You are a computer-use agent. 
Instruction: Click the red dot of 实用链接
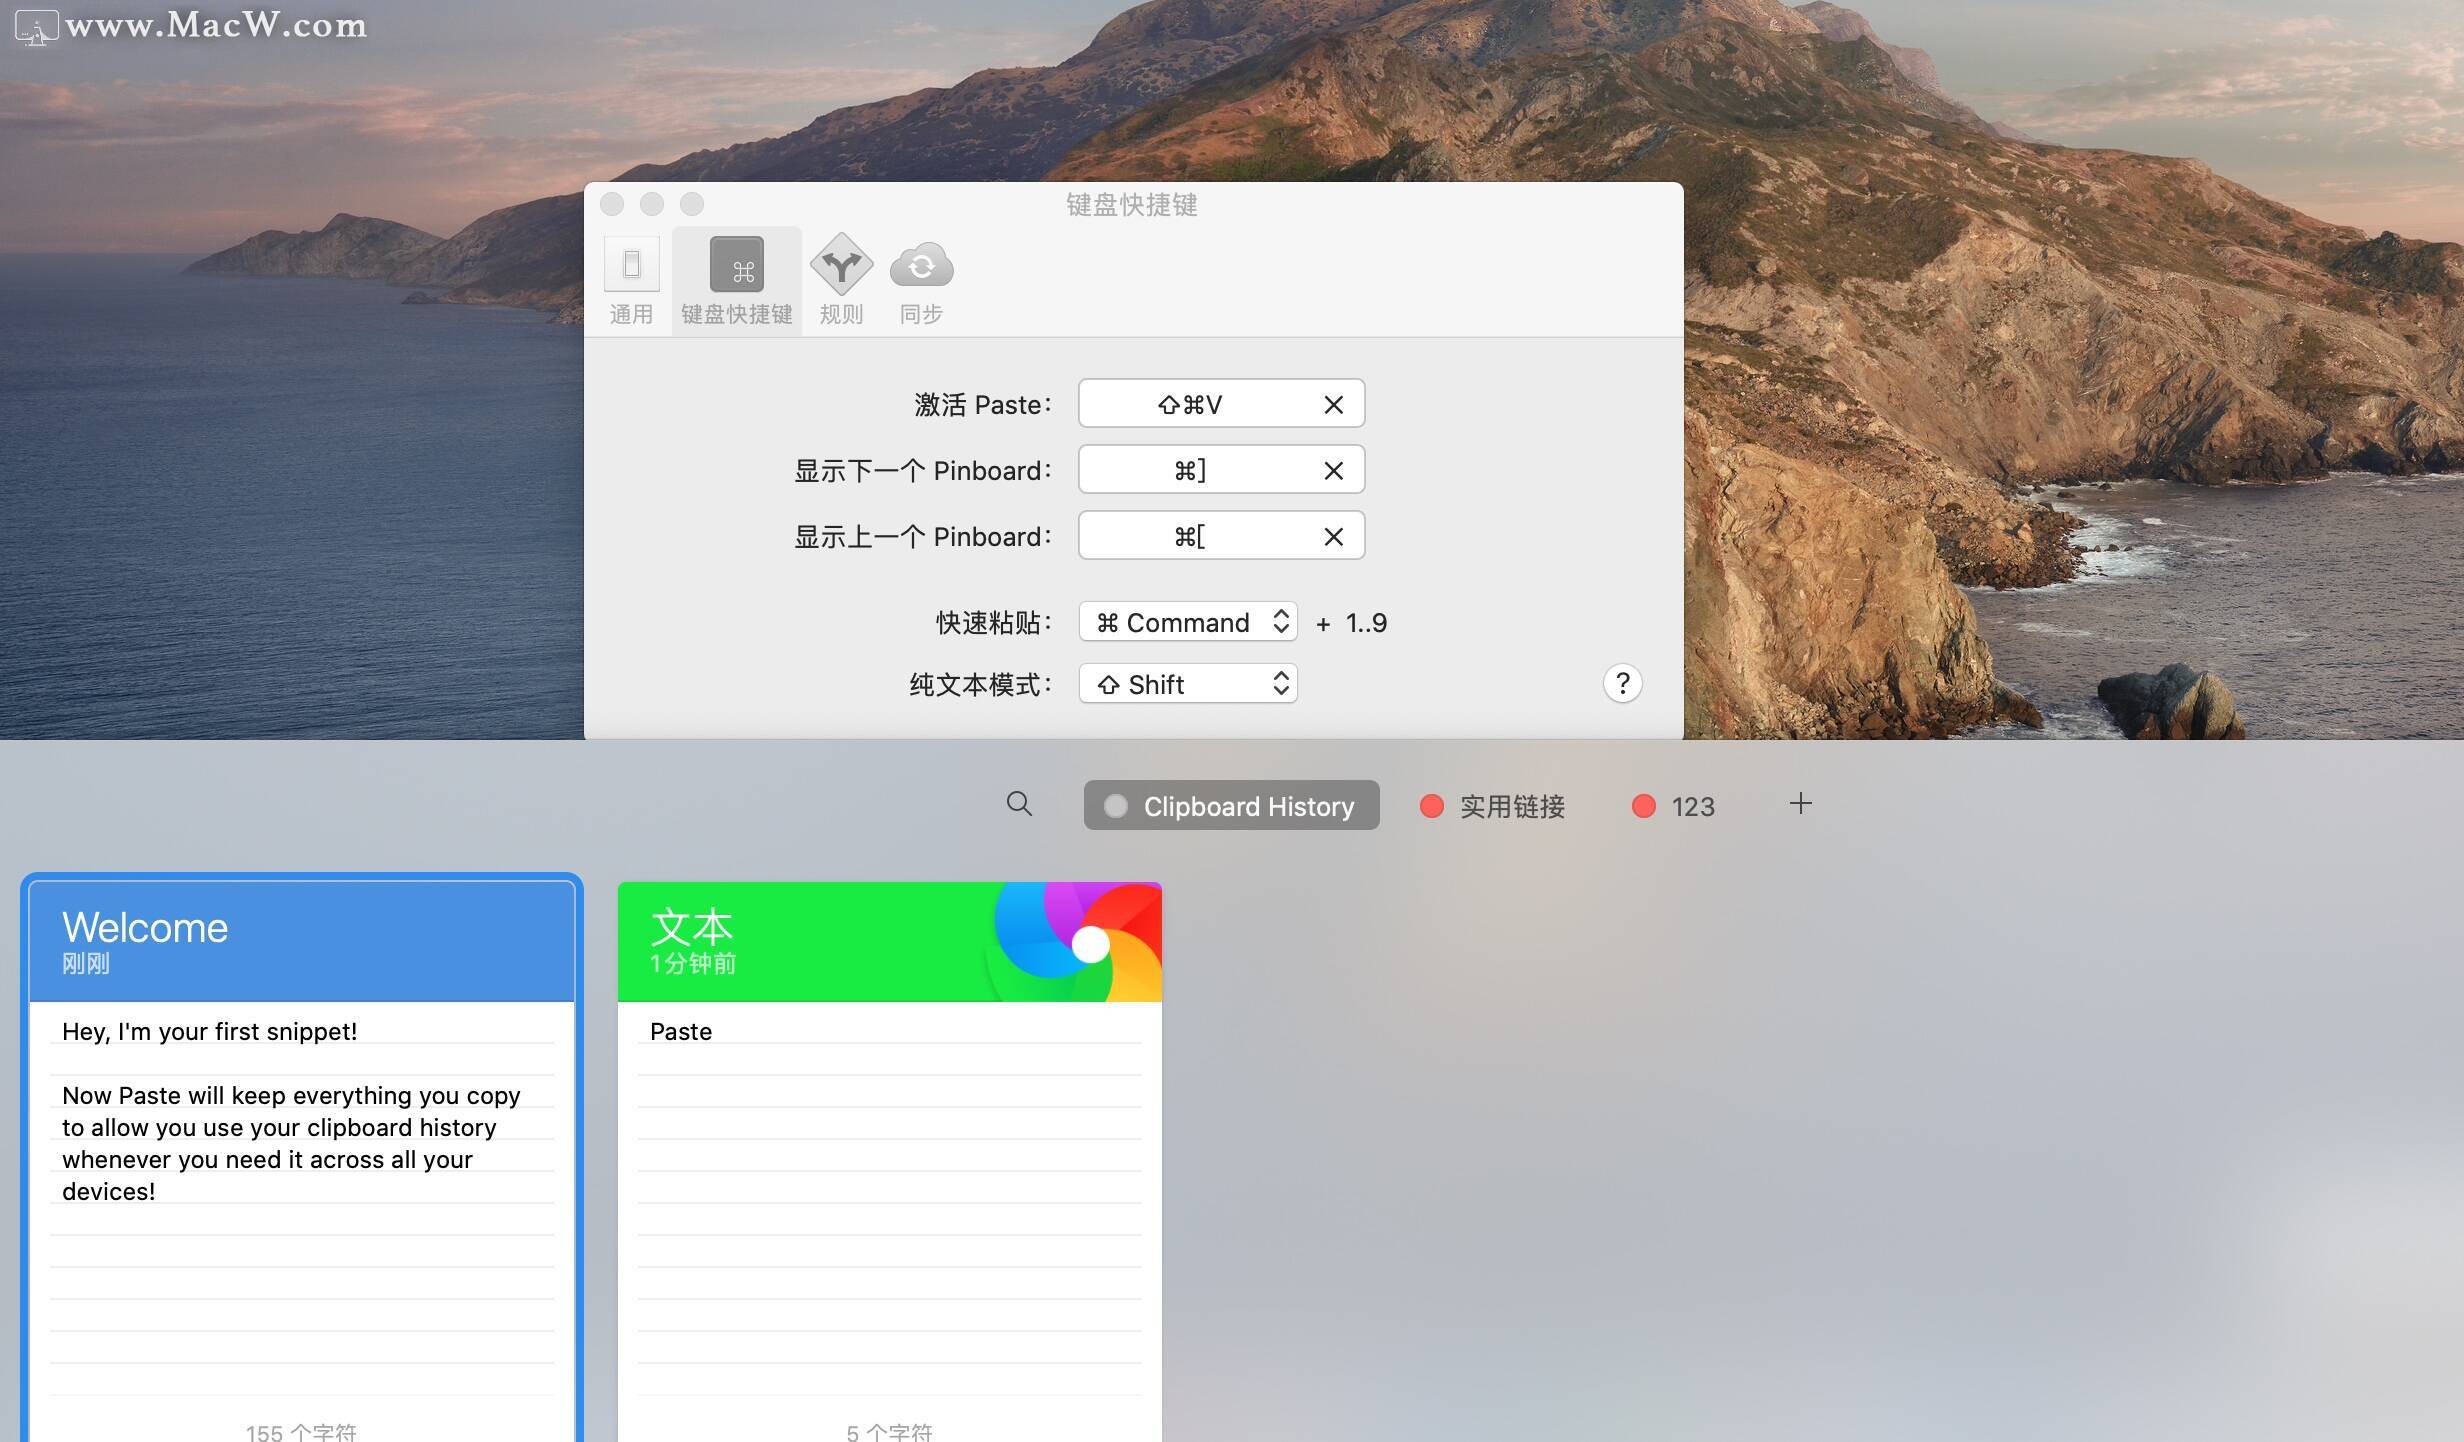(x=1431, y=806)
